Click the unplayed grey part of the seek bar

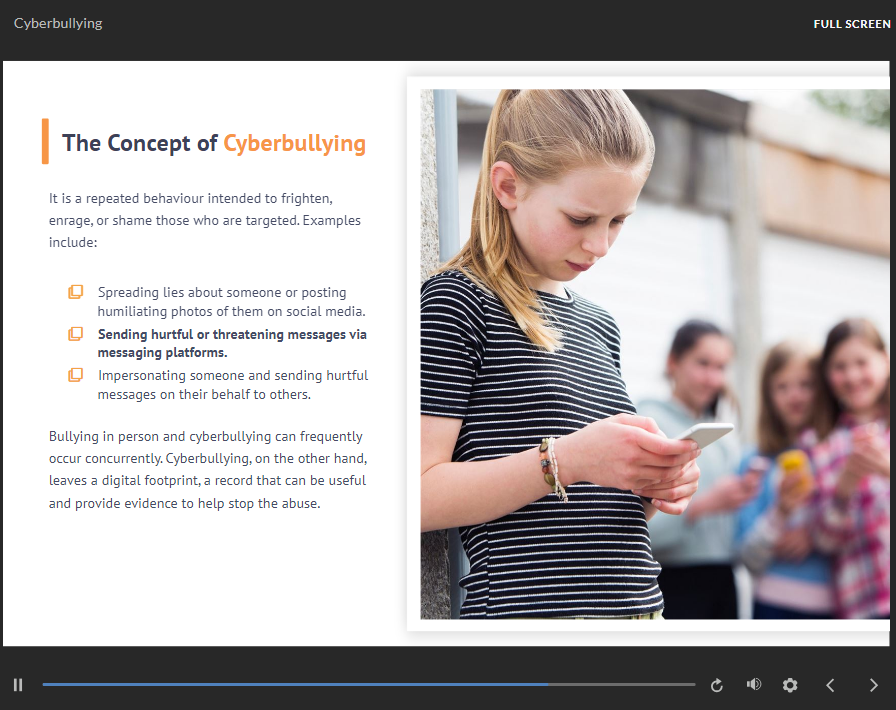point(622,684)
